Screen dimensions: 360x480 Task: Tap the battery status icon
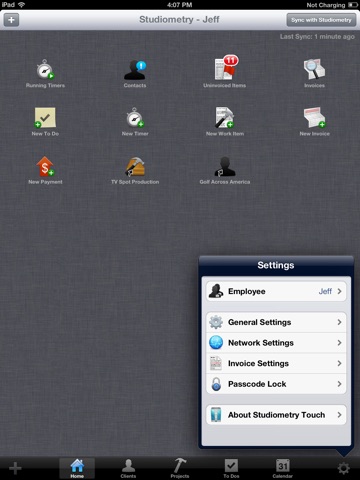[353, 5]
